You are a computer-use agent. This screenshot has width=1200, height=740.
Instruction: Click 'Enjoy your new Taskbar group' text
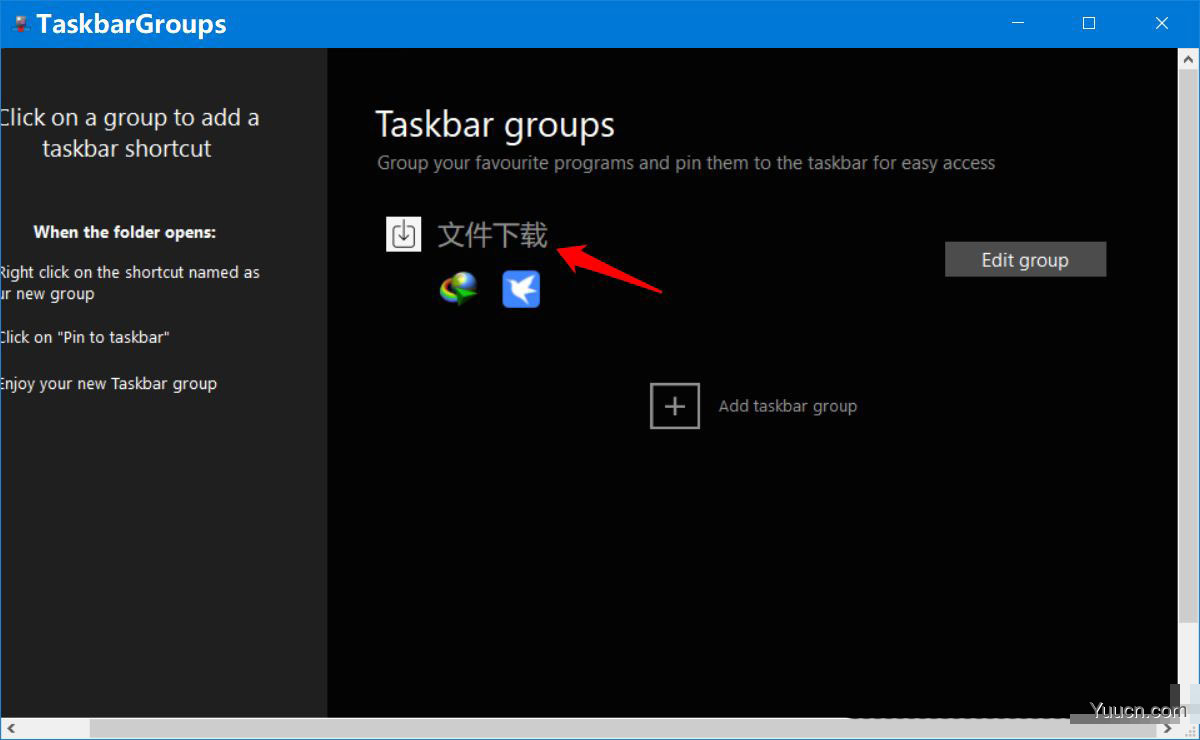108,384
